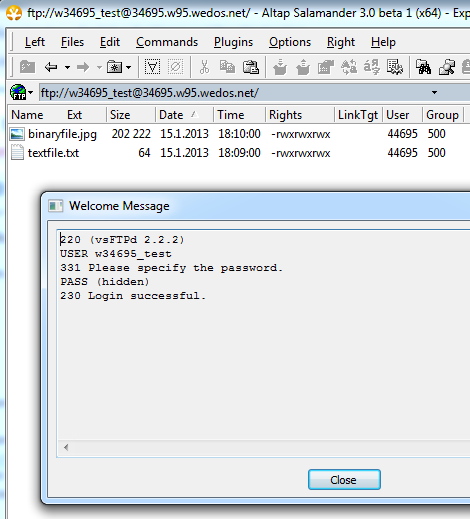Click the parent directory folder icon

[x=27, y=67]
